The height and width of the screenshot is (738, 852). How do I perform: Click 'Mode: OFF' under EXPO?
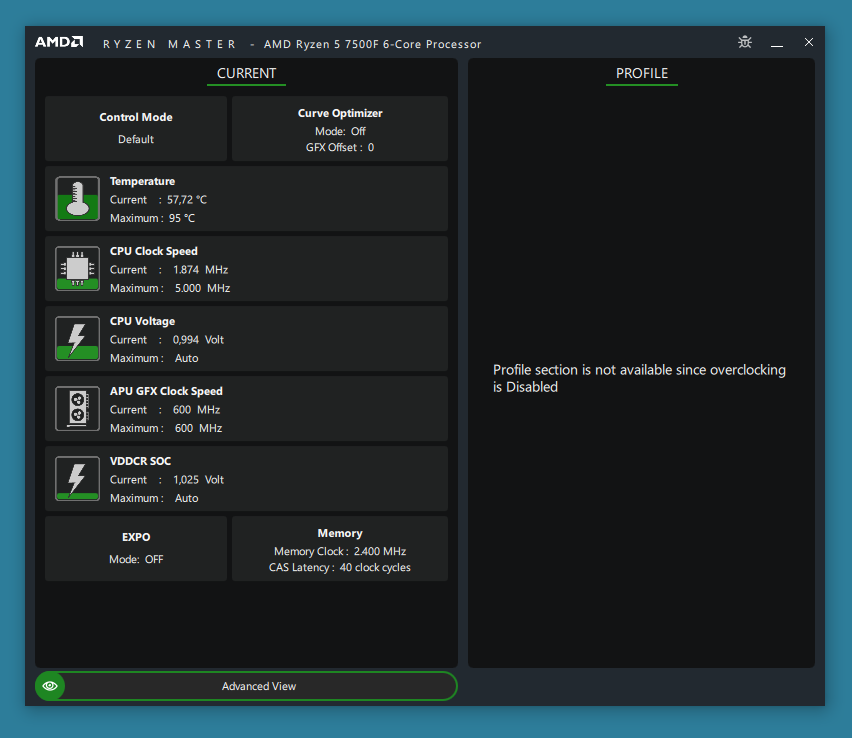pyautogui.click(x=136, y=560)
